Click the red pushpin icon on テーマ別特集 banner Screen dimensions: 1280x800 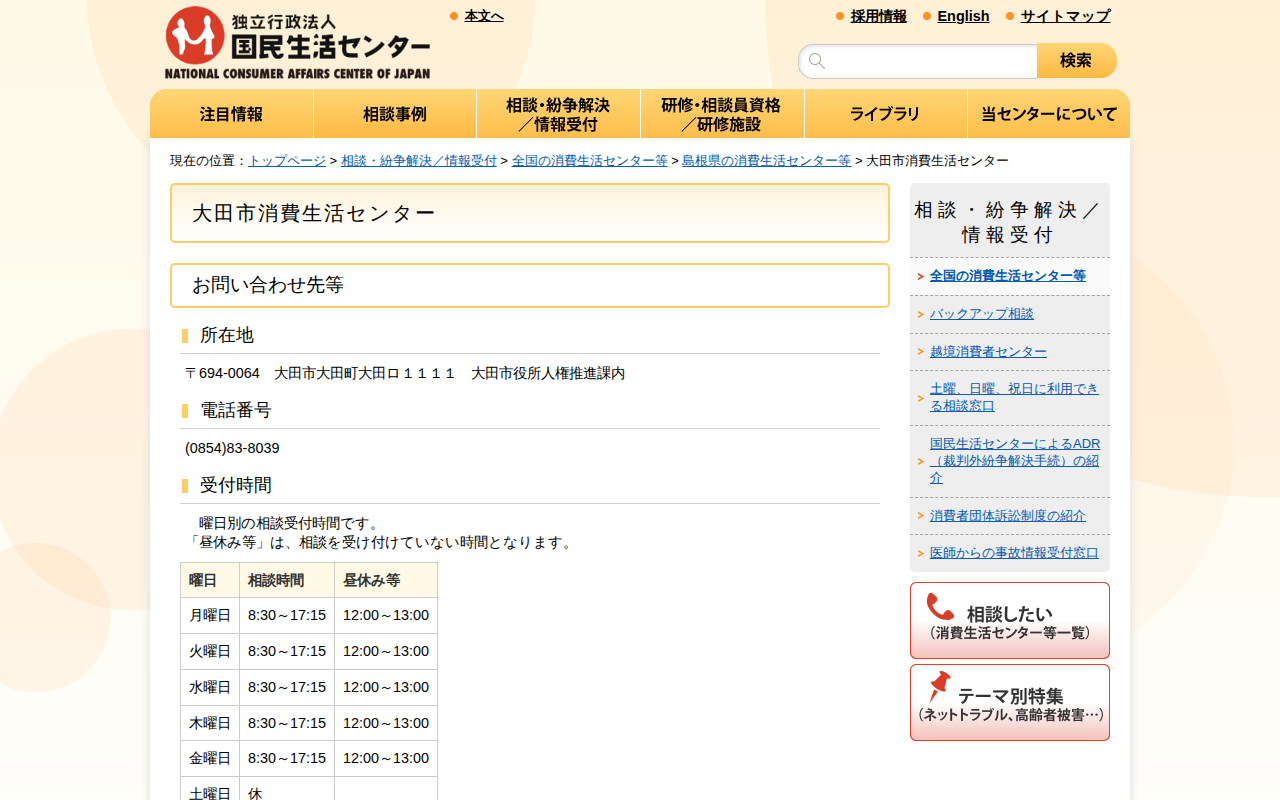pyautogui.click(x=938, y=687)
